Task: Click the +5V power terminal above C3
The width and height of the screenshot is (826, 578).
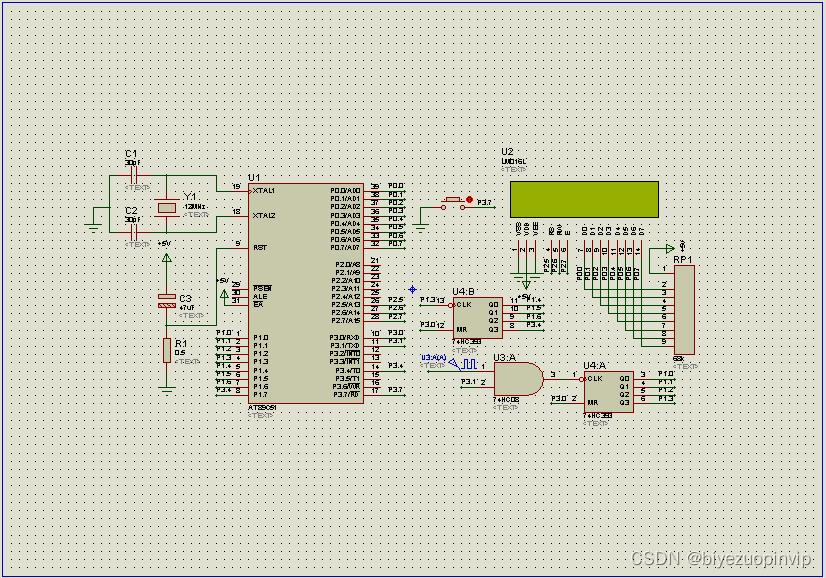Action: tap(167, 258)
